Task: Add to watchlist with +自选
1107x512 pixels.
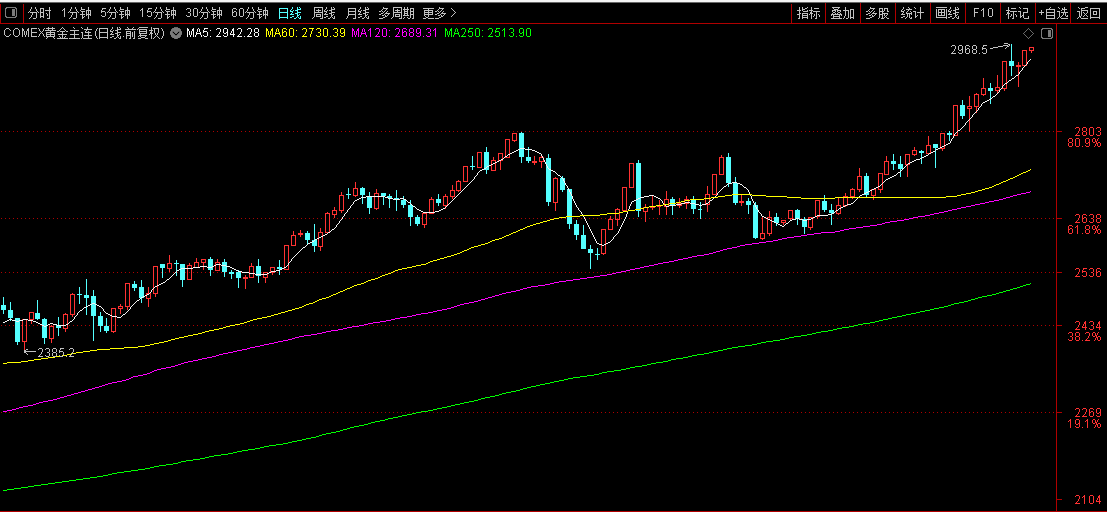Action: click(1053, 13)
